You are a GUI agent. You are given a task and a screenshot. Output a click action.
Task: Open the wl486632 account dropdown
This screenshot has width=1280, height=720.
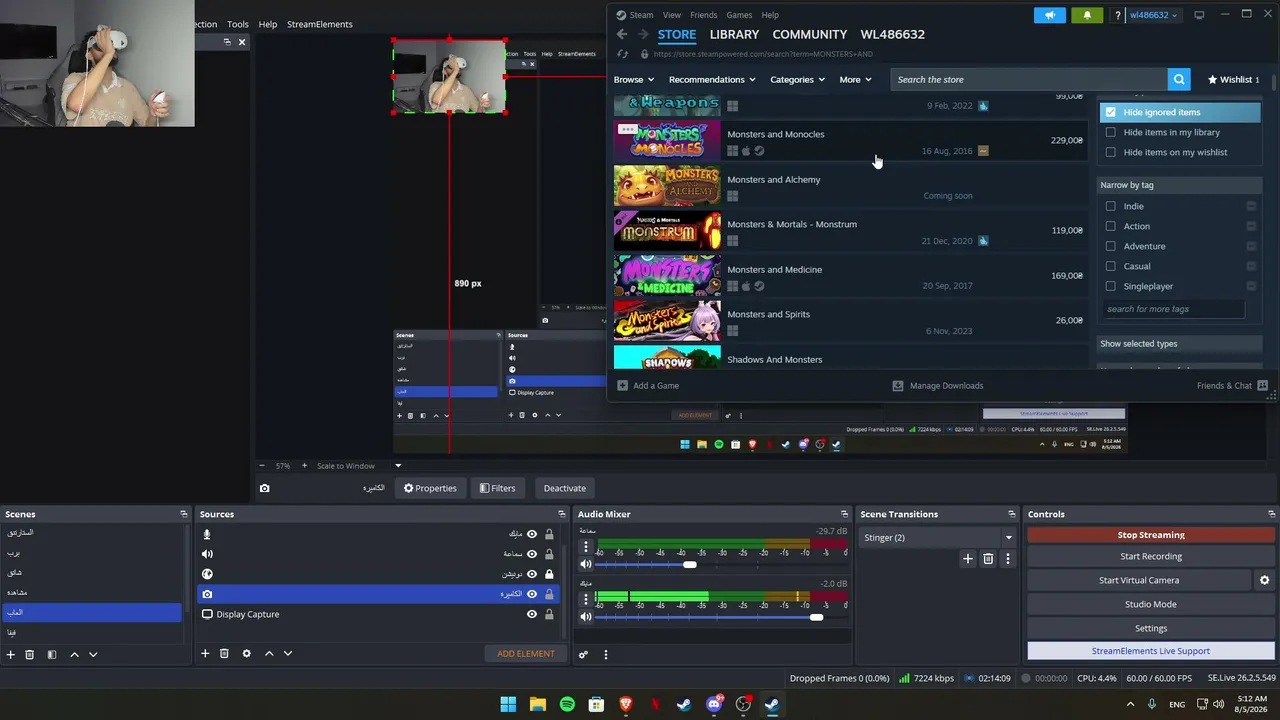pyautogui.click(x=1153, y=15)
